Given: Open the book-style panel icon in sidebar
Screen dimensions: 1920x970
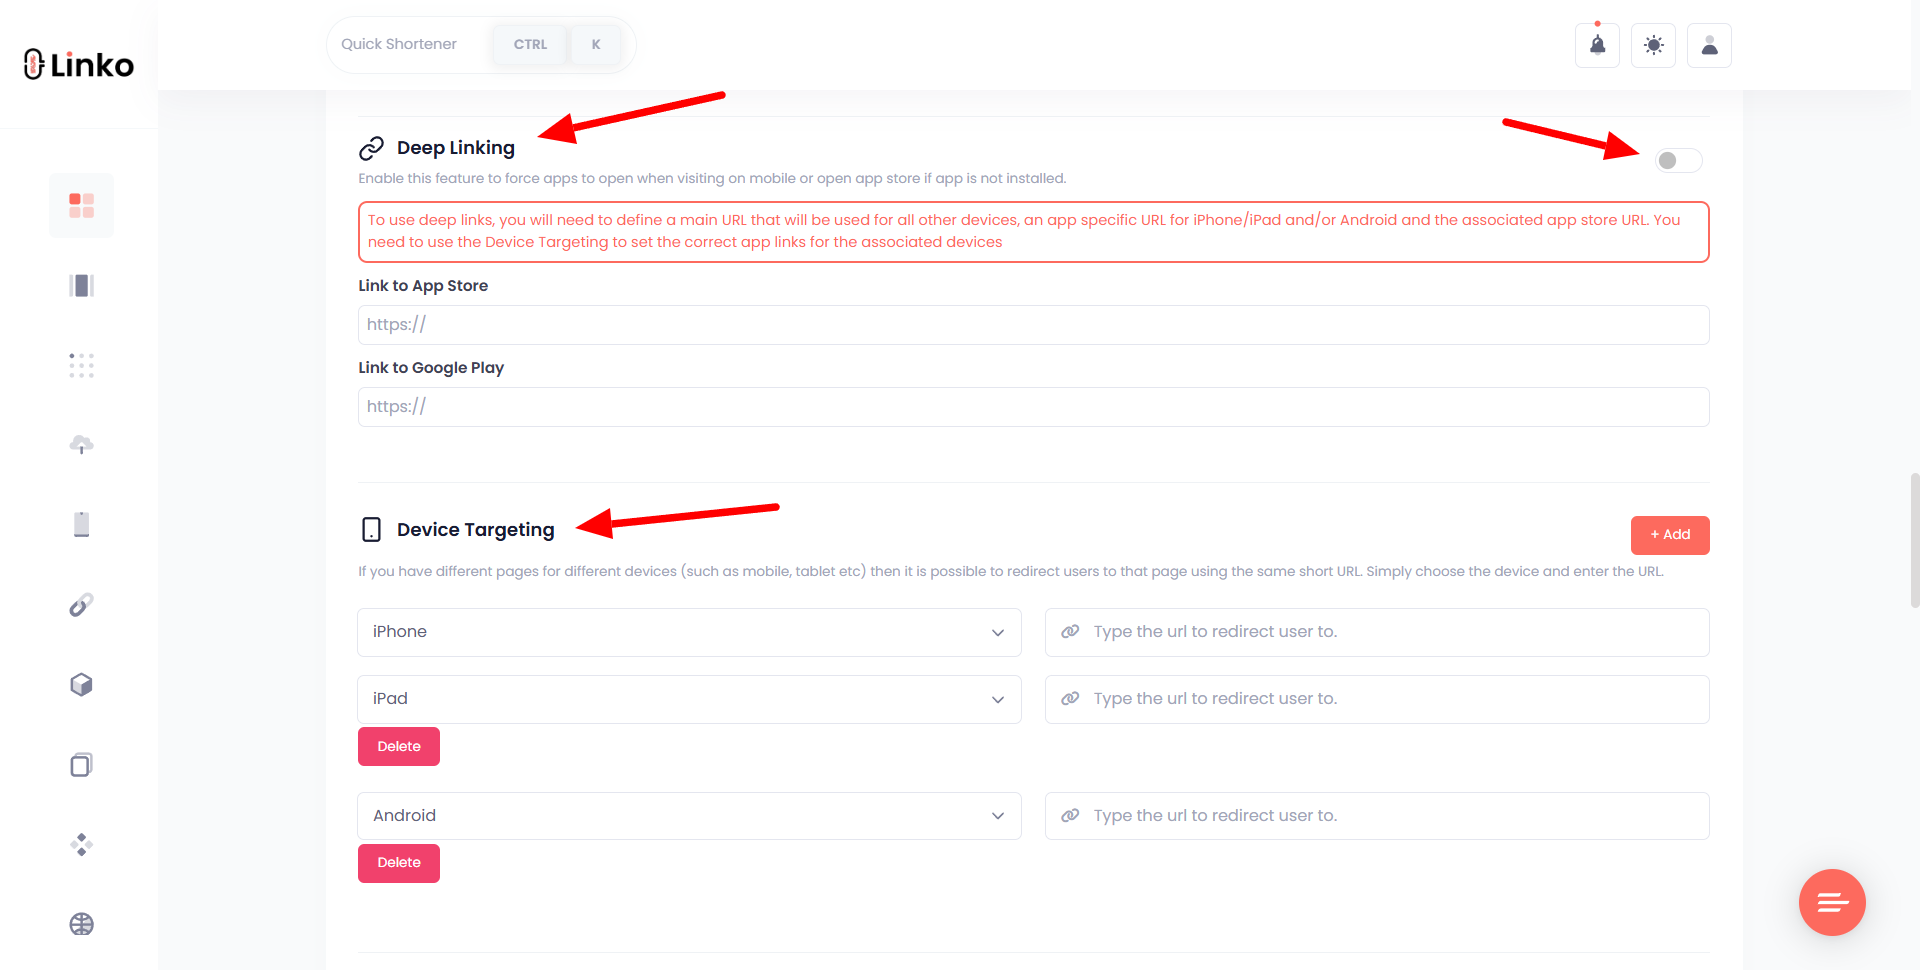Looking at the screenshot, I should click(81, 286).
